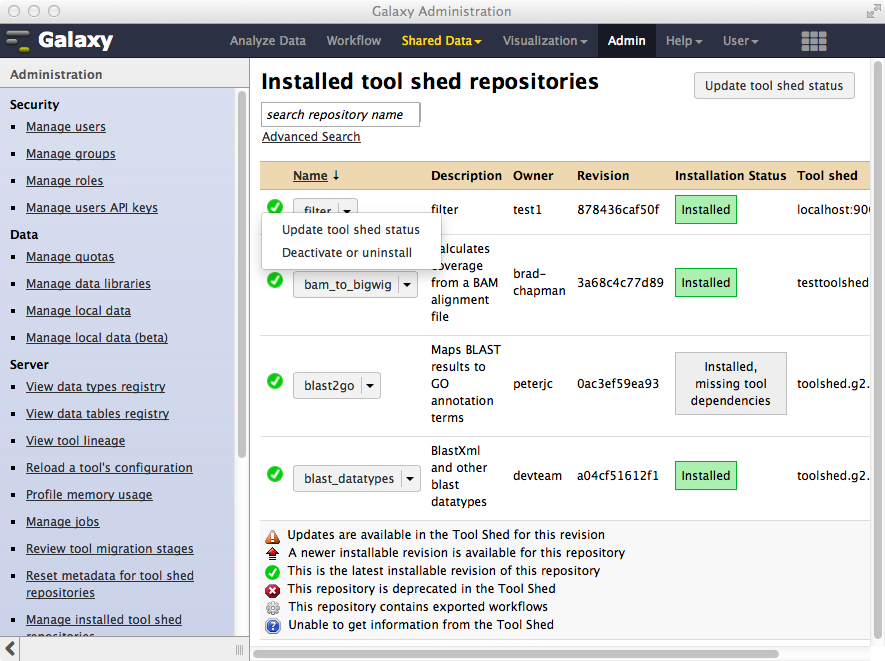Image resolution: width=885 pixels, height=661 pixels.
Task: Select Update tool shed status from popup menu
Action: tap(351, 230)
